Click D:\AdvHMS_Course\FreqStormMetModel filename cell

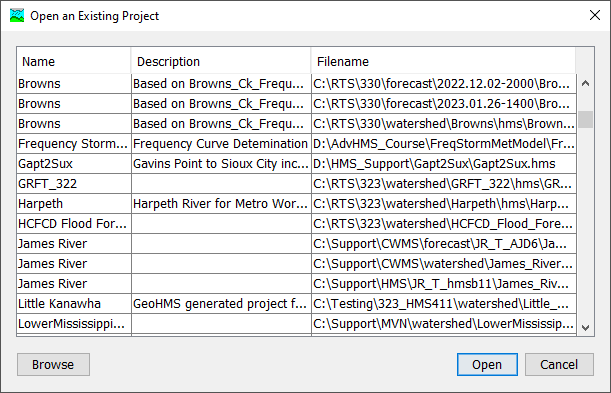coord(444,144)
